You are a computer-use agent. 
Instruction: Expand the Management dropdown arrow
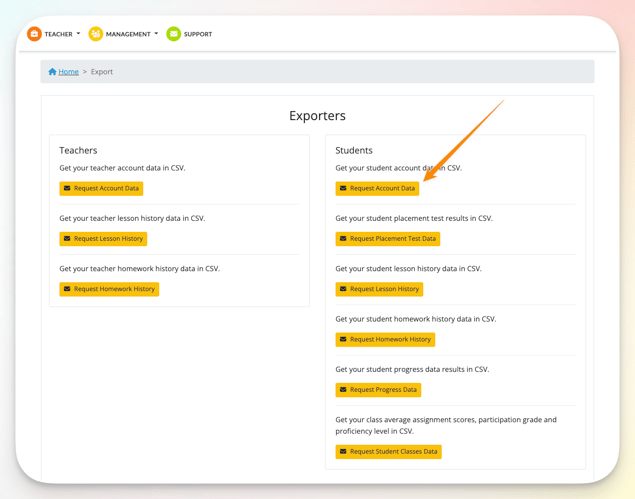(156, 34)
